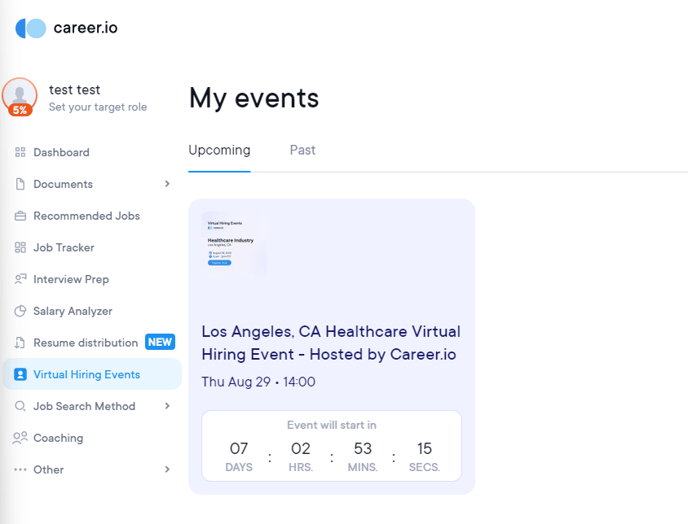Screen dimensions: 688x524
Task: Click the 'Thu Aug 29 · 14:00' date text
Action: (258, 382)
